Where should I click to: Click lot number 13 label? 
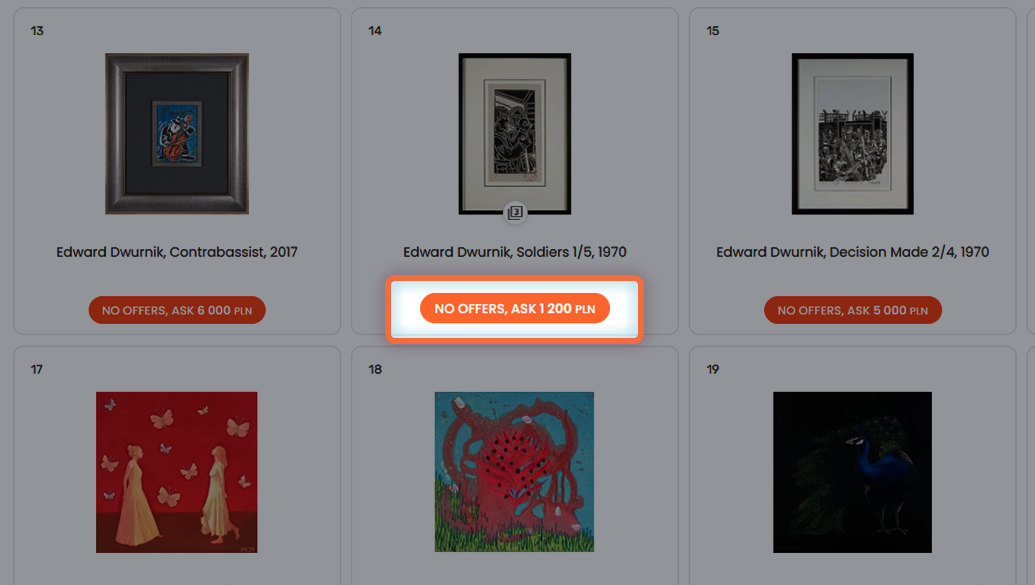(x=37, y=31)
